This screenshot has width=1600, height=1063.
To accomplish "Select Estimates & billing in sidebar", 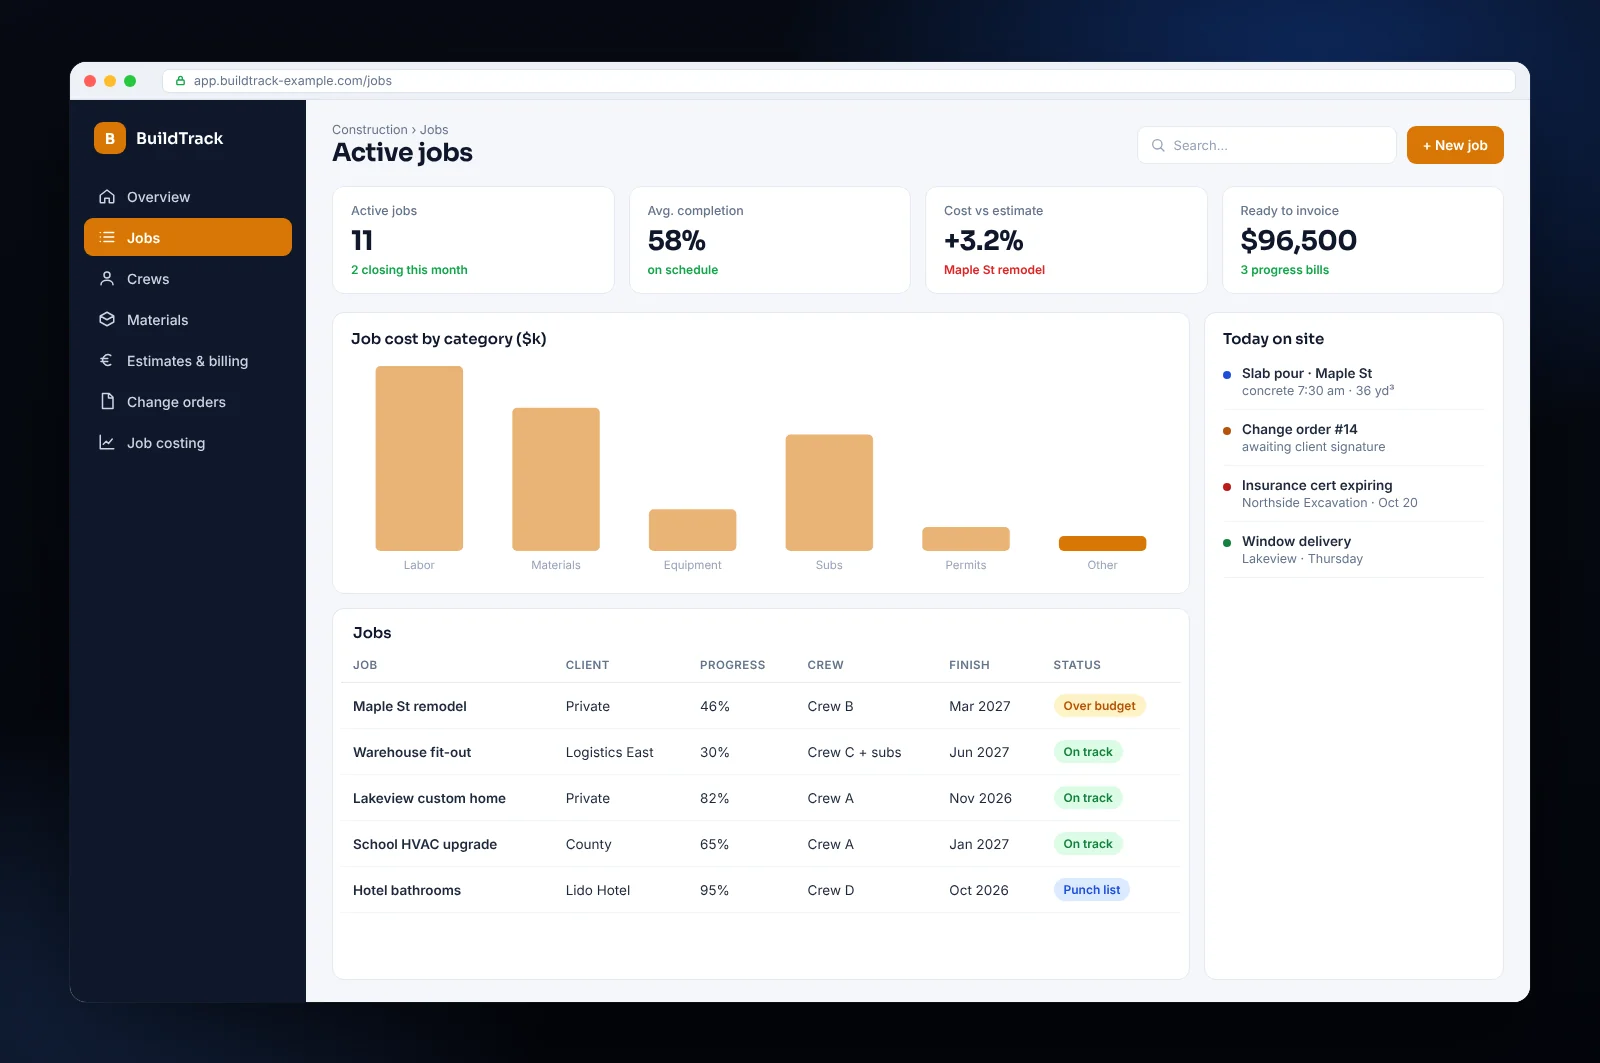I will (x=188, y=361).
